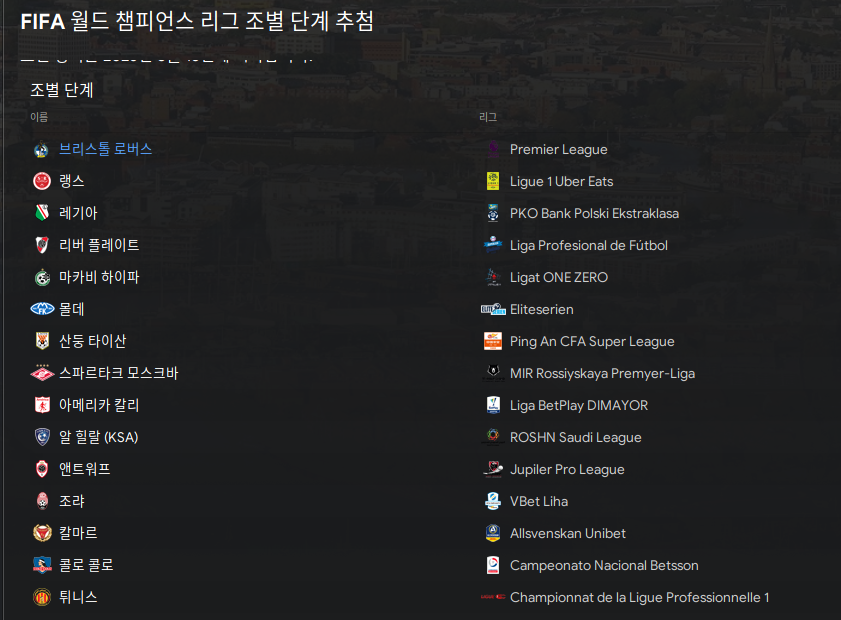The image size is (841, 620).
Task: Select the 알 힐랄 (KSA) team name
Action: [x=99, y=437]
